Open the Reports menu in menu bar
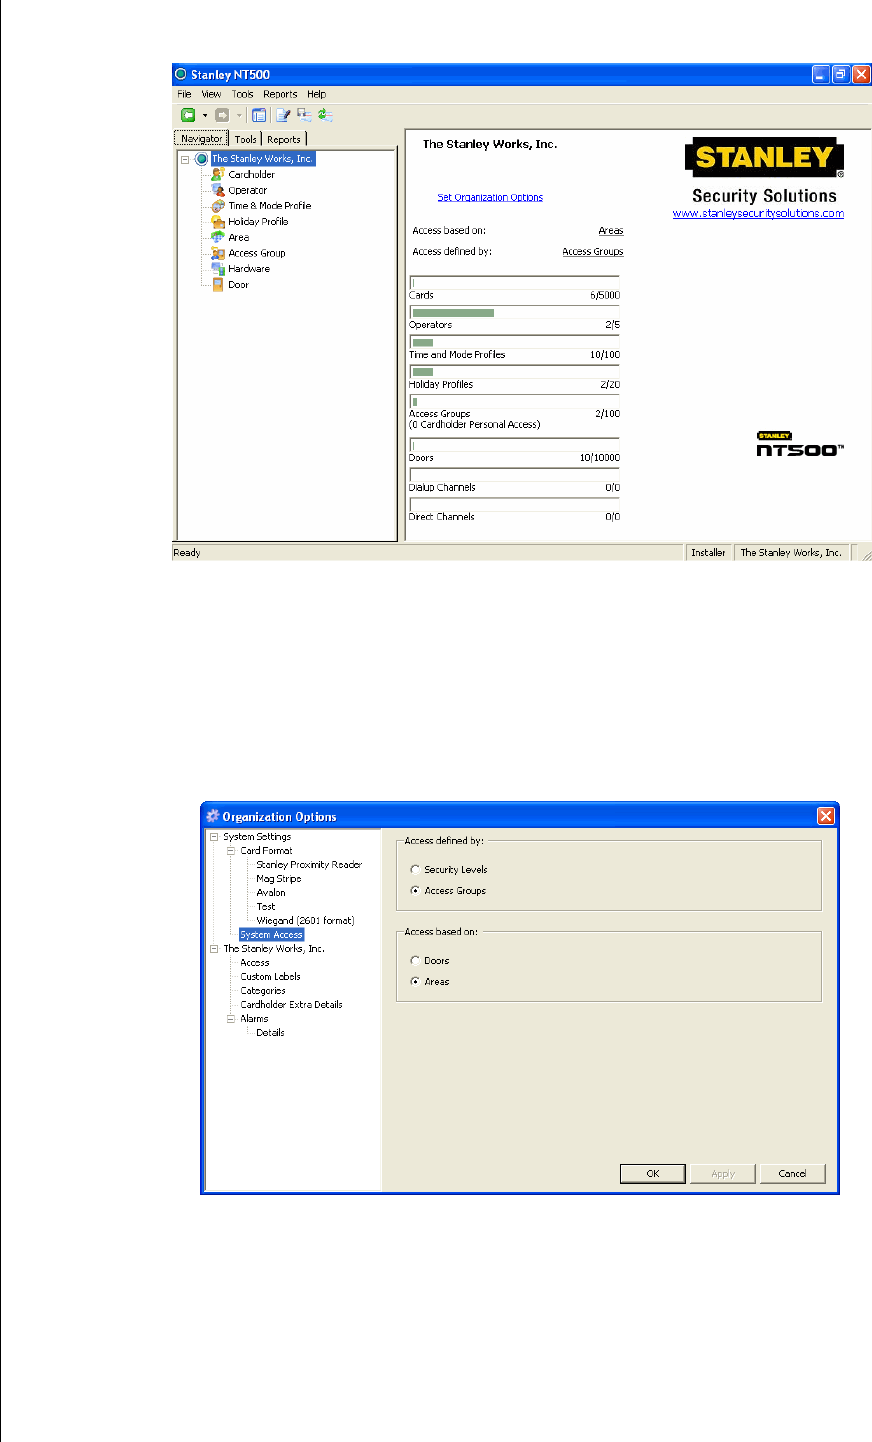 click(x=281, y=94)
